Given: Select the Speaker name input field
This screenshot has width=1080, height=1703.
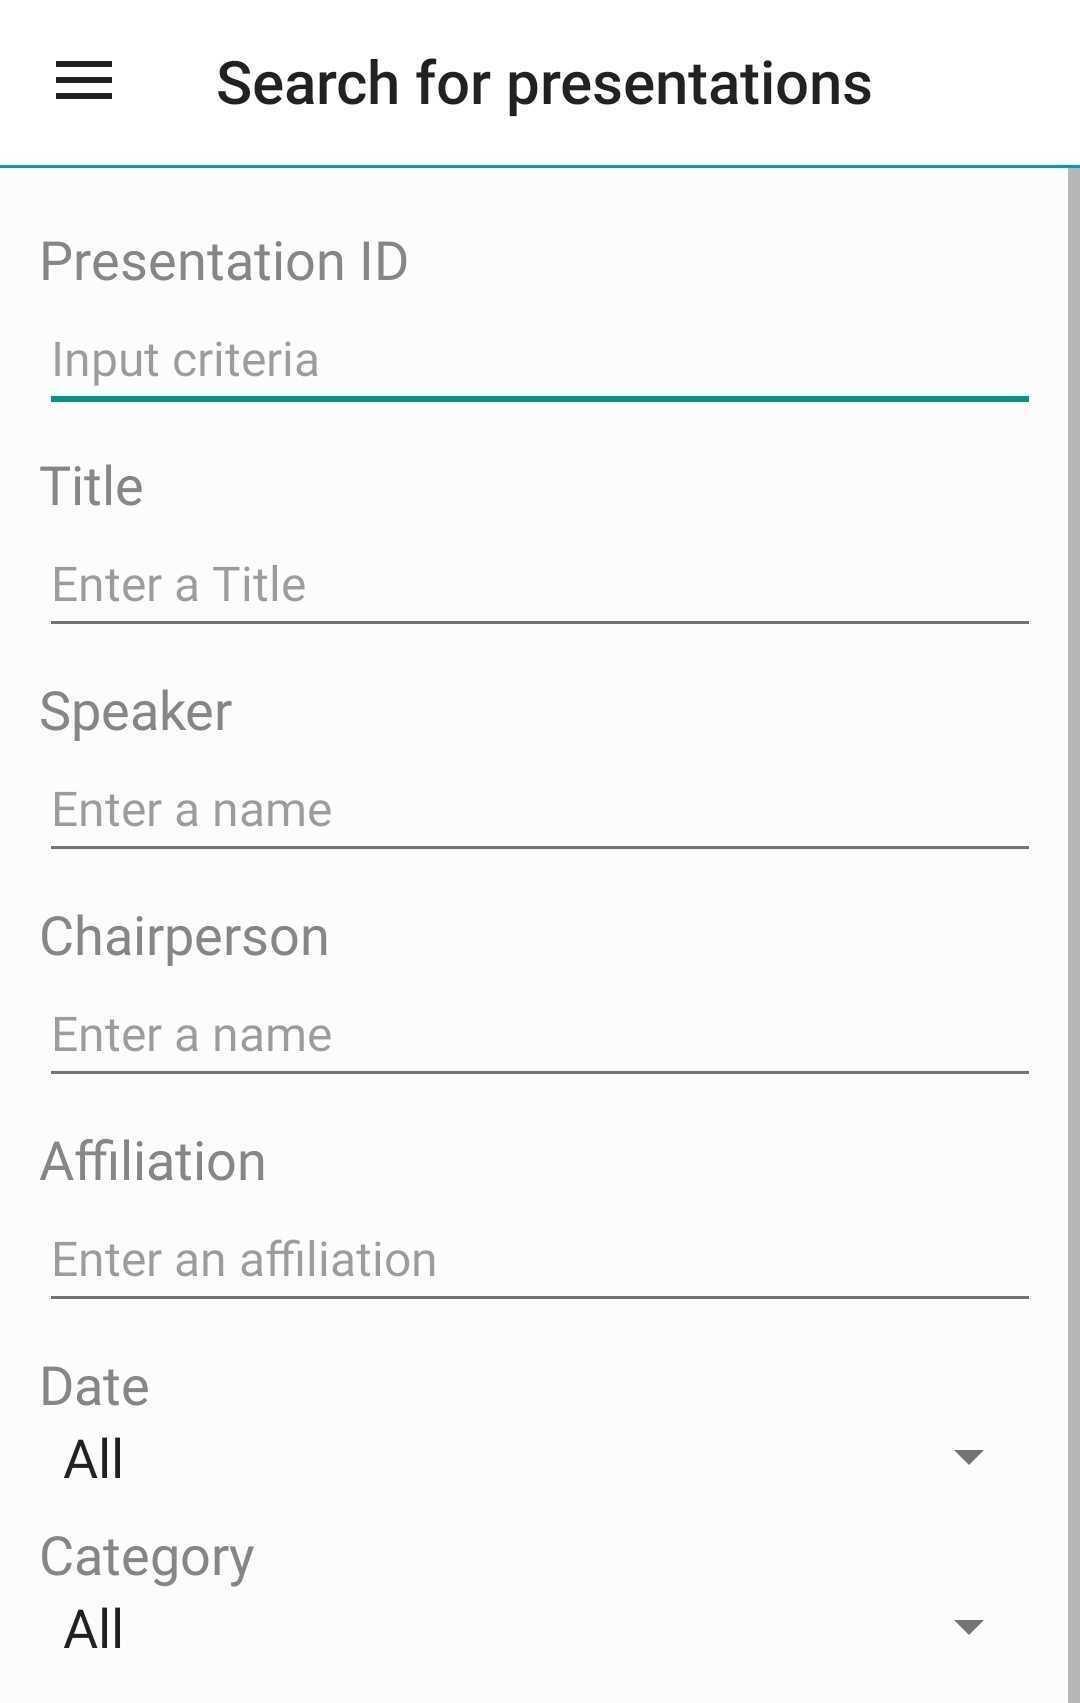Looking at the screenshot, I should (x=540, y=810).
